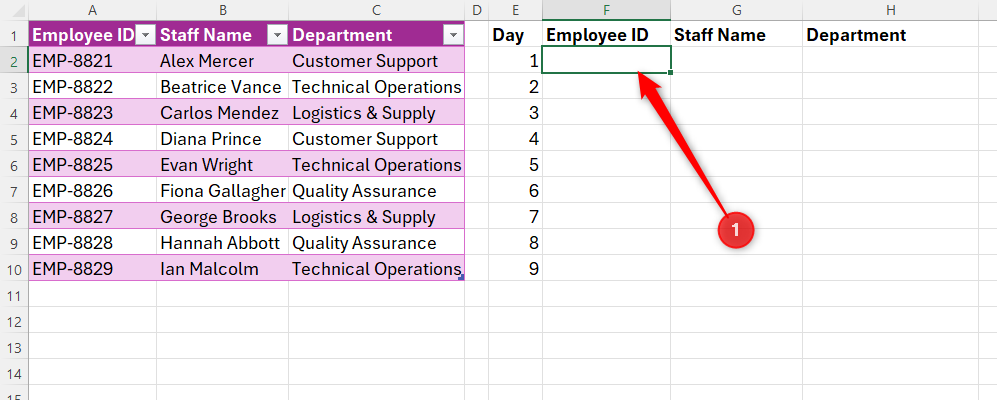Select column G header
The height and width of the screenshot is (400, 997).
point(736,10)
